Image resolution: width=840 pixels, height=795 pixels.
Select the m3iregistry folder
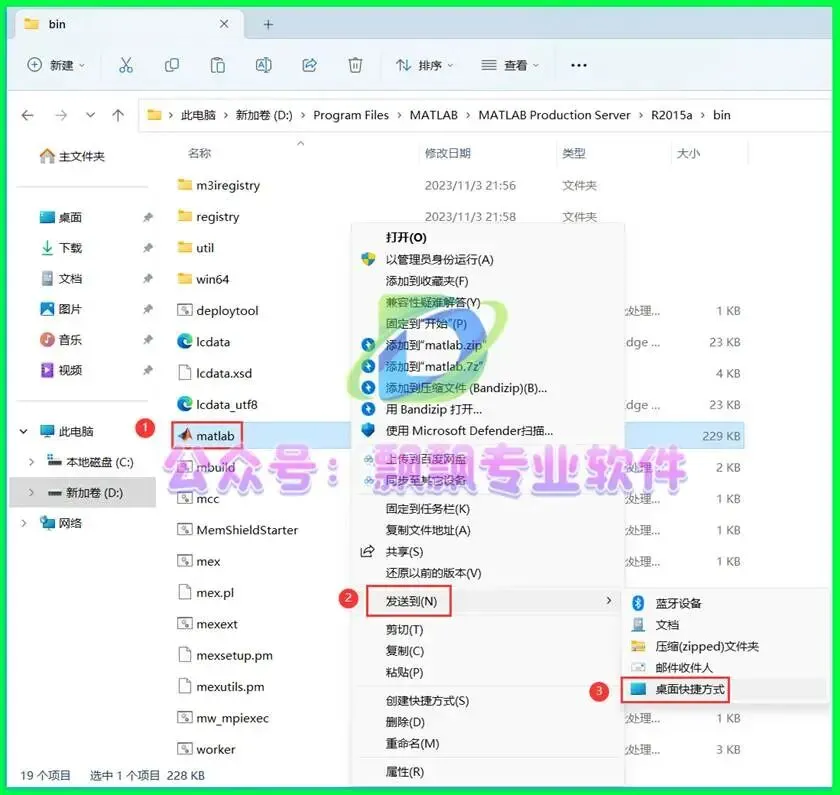pos(219,185)
